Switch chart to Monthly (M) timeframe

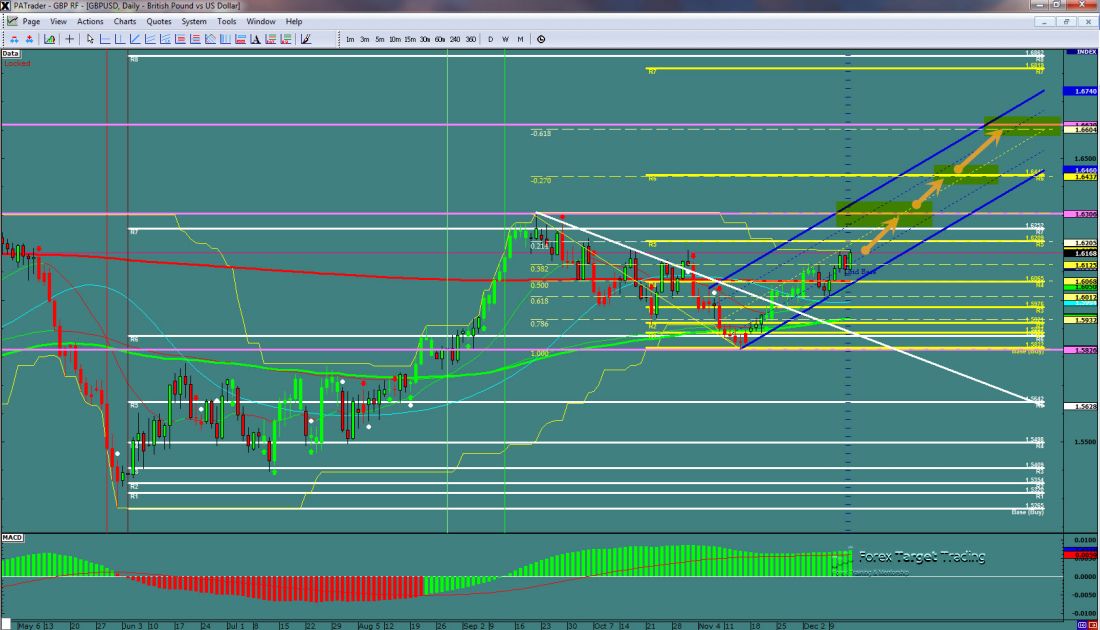(x=521, y=39)
